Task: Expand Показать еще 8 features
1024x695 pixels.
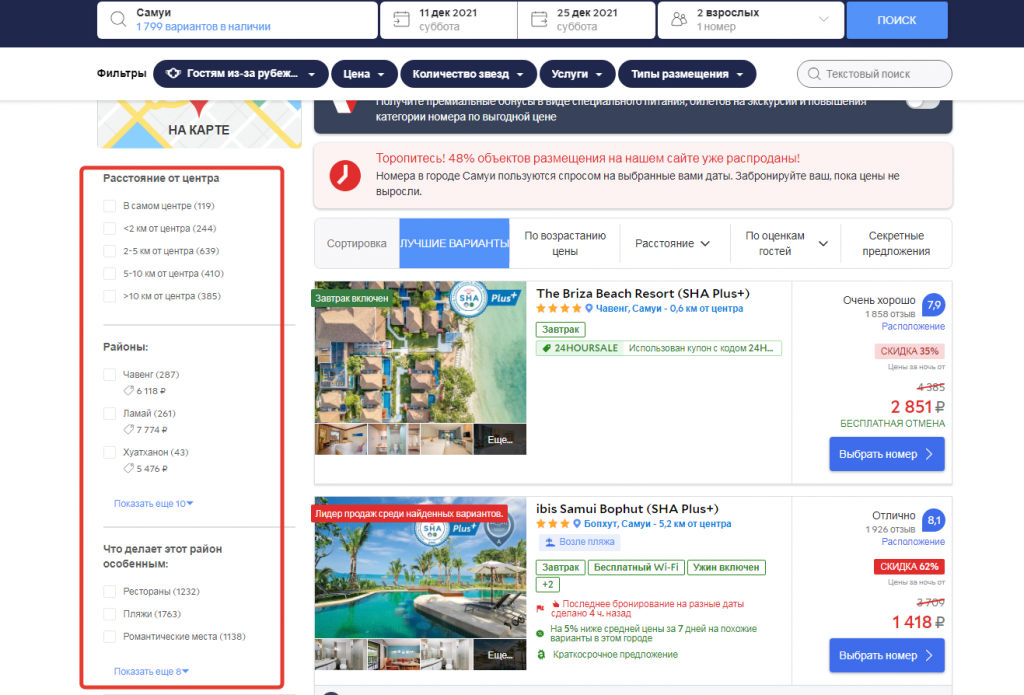Action: click(152, 671)
